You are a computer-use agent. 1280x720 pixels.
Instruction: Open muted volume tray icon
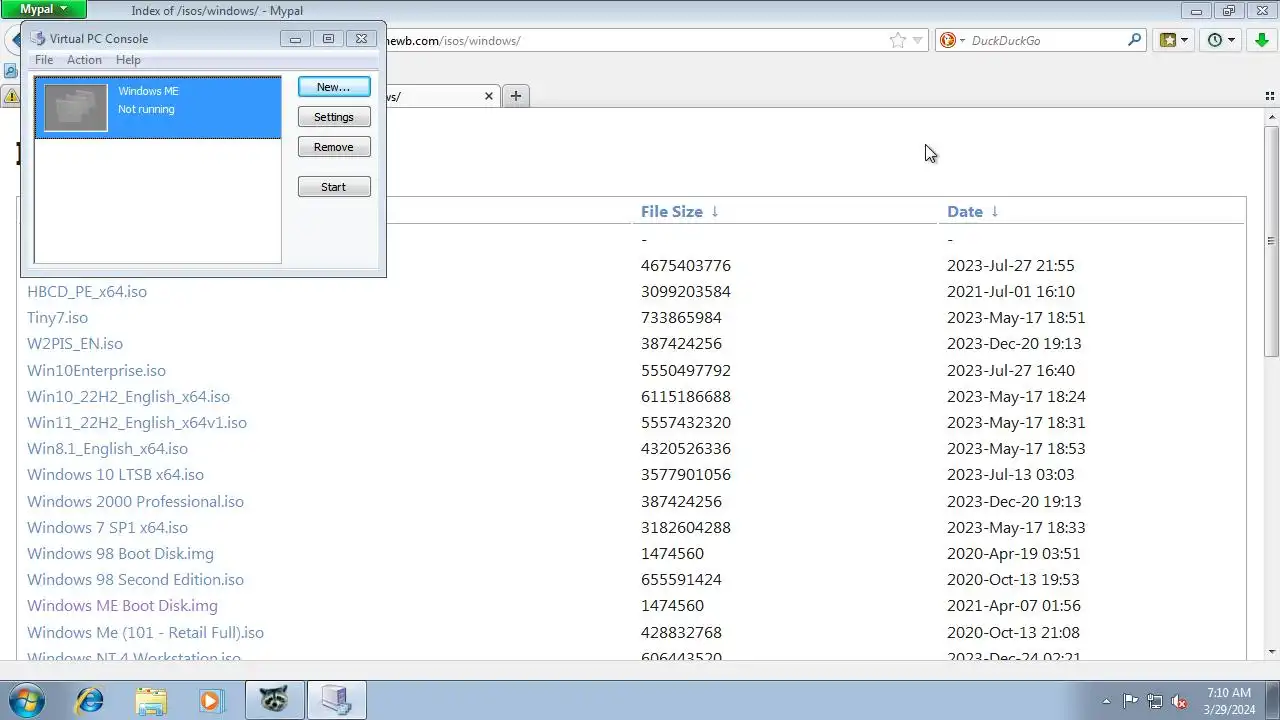[x=1179, y=701]
